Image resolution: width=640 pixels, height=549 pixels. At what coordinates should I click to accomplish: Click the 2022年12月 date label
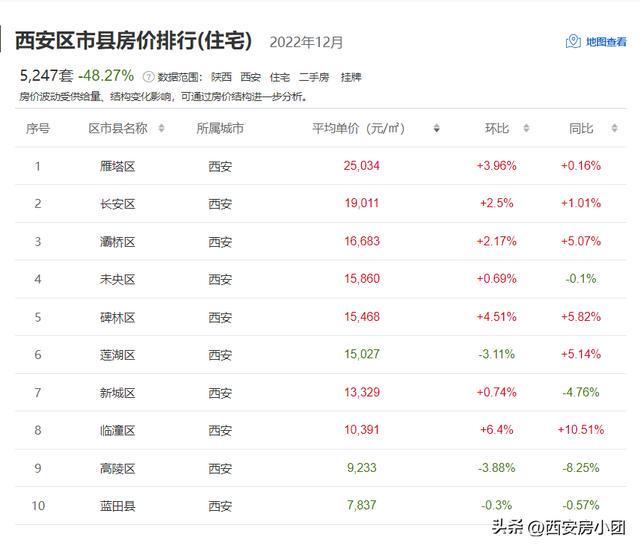[x=306, y=42]
